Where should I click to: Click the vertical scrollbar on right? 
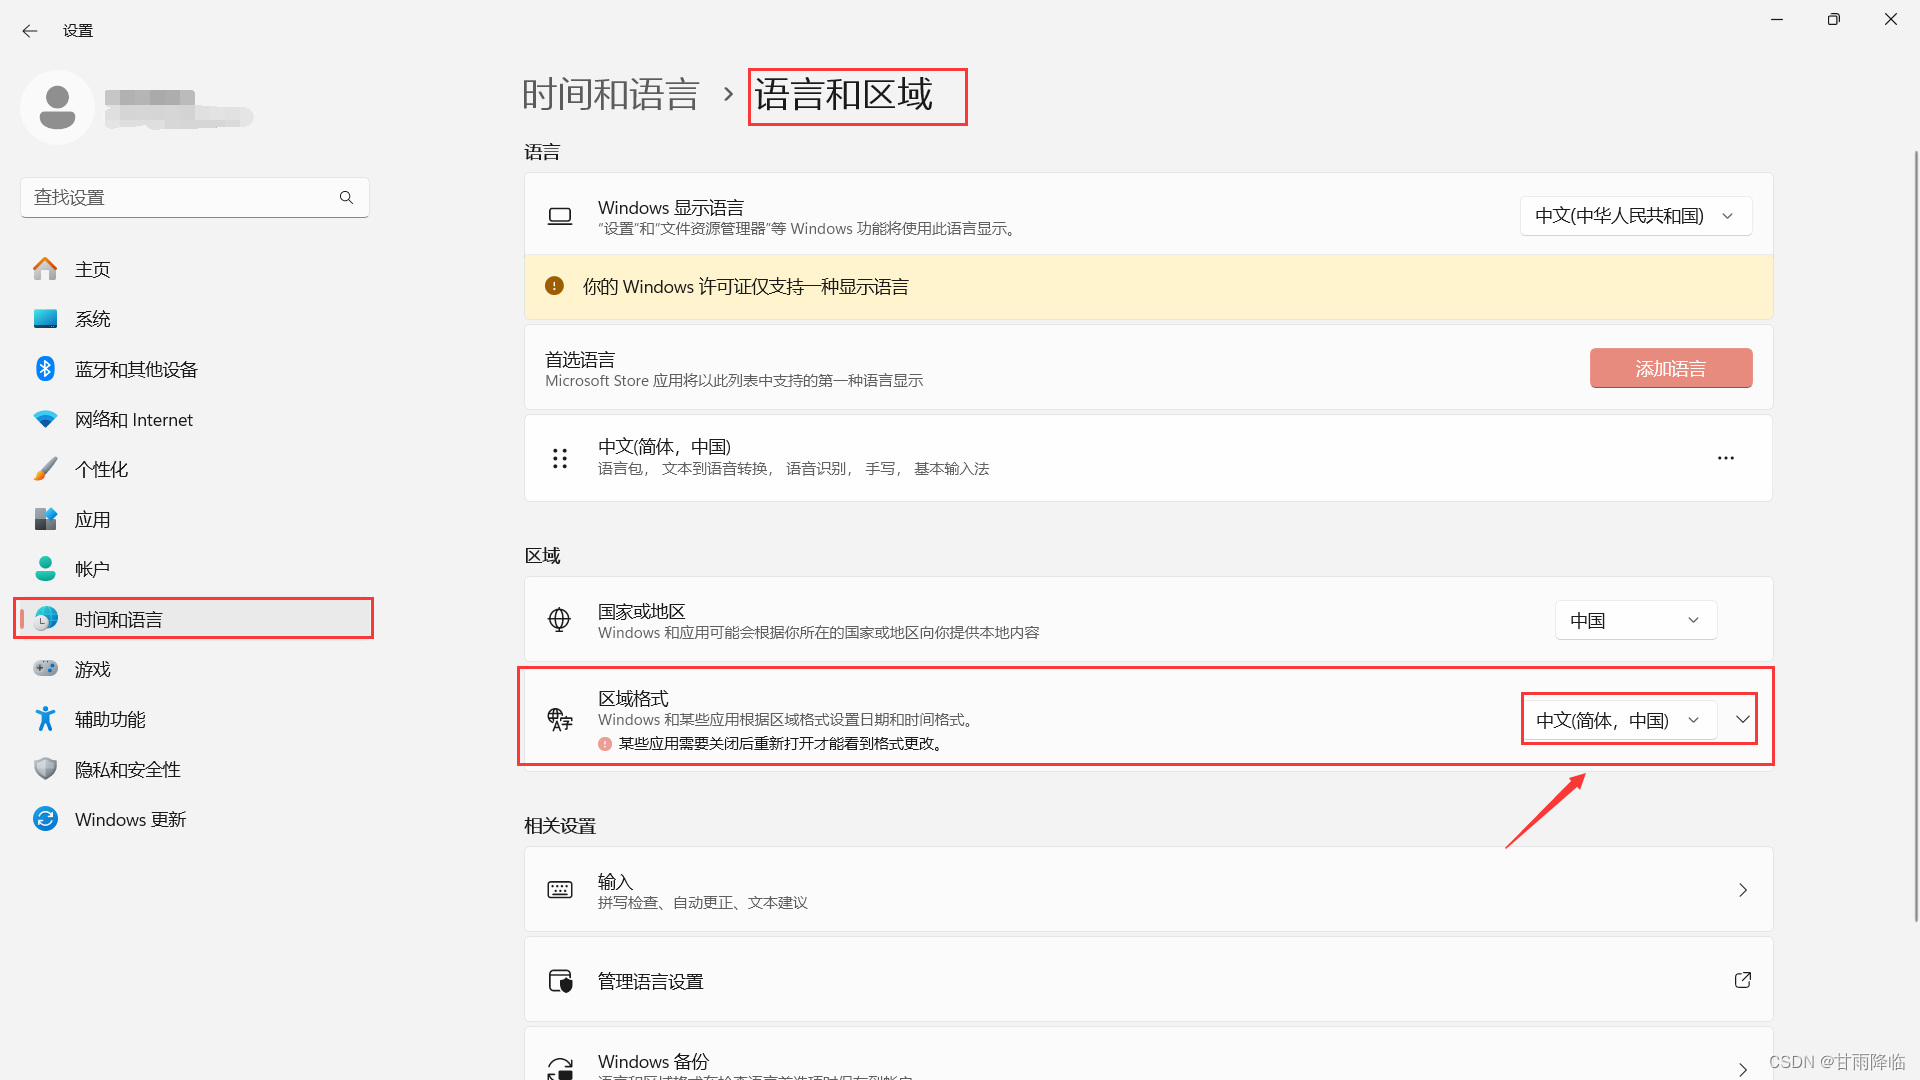(x=1916, y=535)
